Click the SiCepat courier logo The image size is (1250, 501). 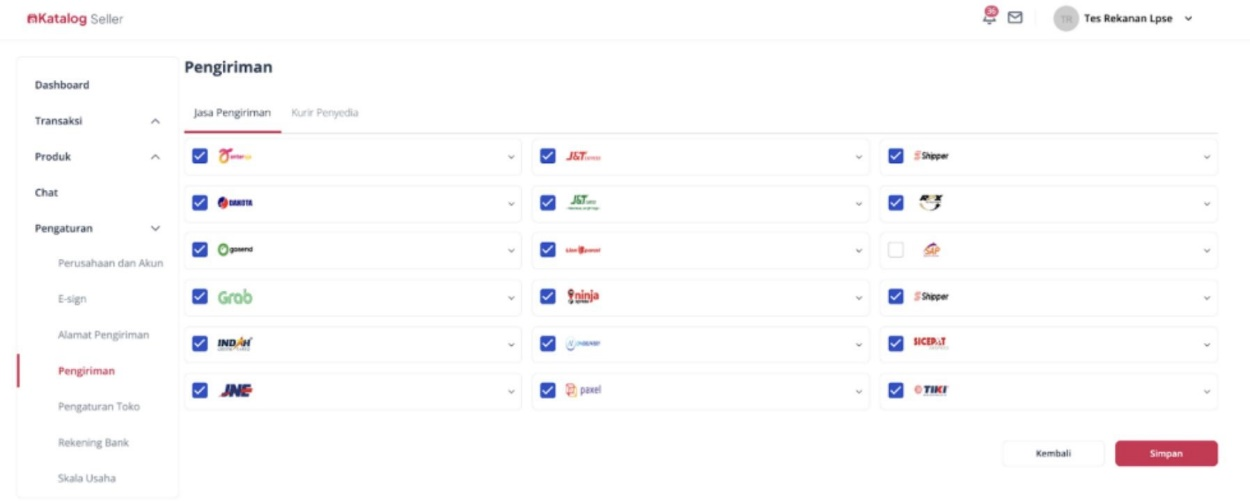tap(930, 343)
